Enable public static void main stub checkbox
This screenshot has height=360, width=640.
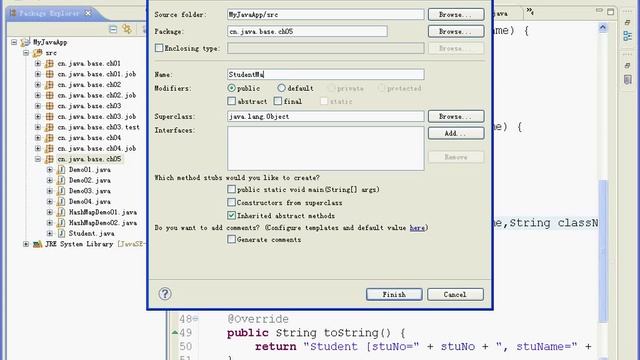(x=231, y=189)
